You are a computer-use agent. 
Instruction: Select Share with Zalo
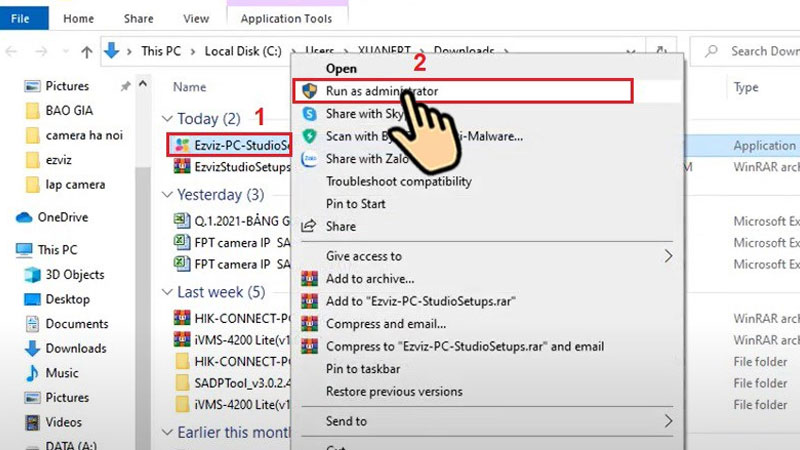coord(367,159)
